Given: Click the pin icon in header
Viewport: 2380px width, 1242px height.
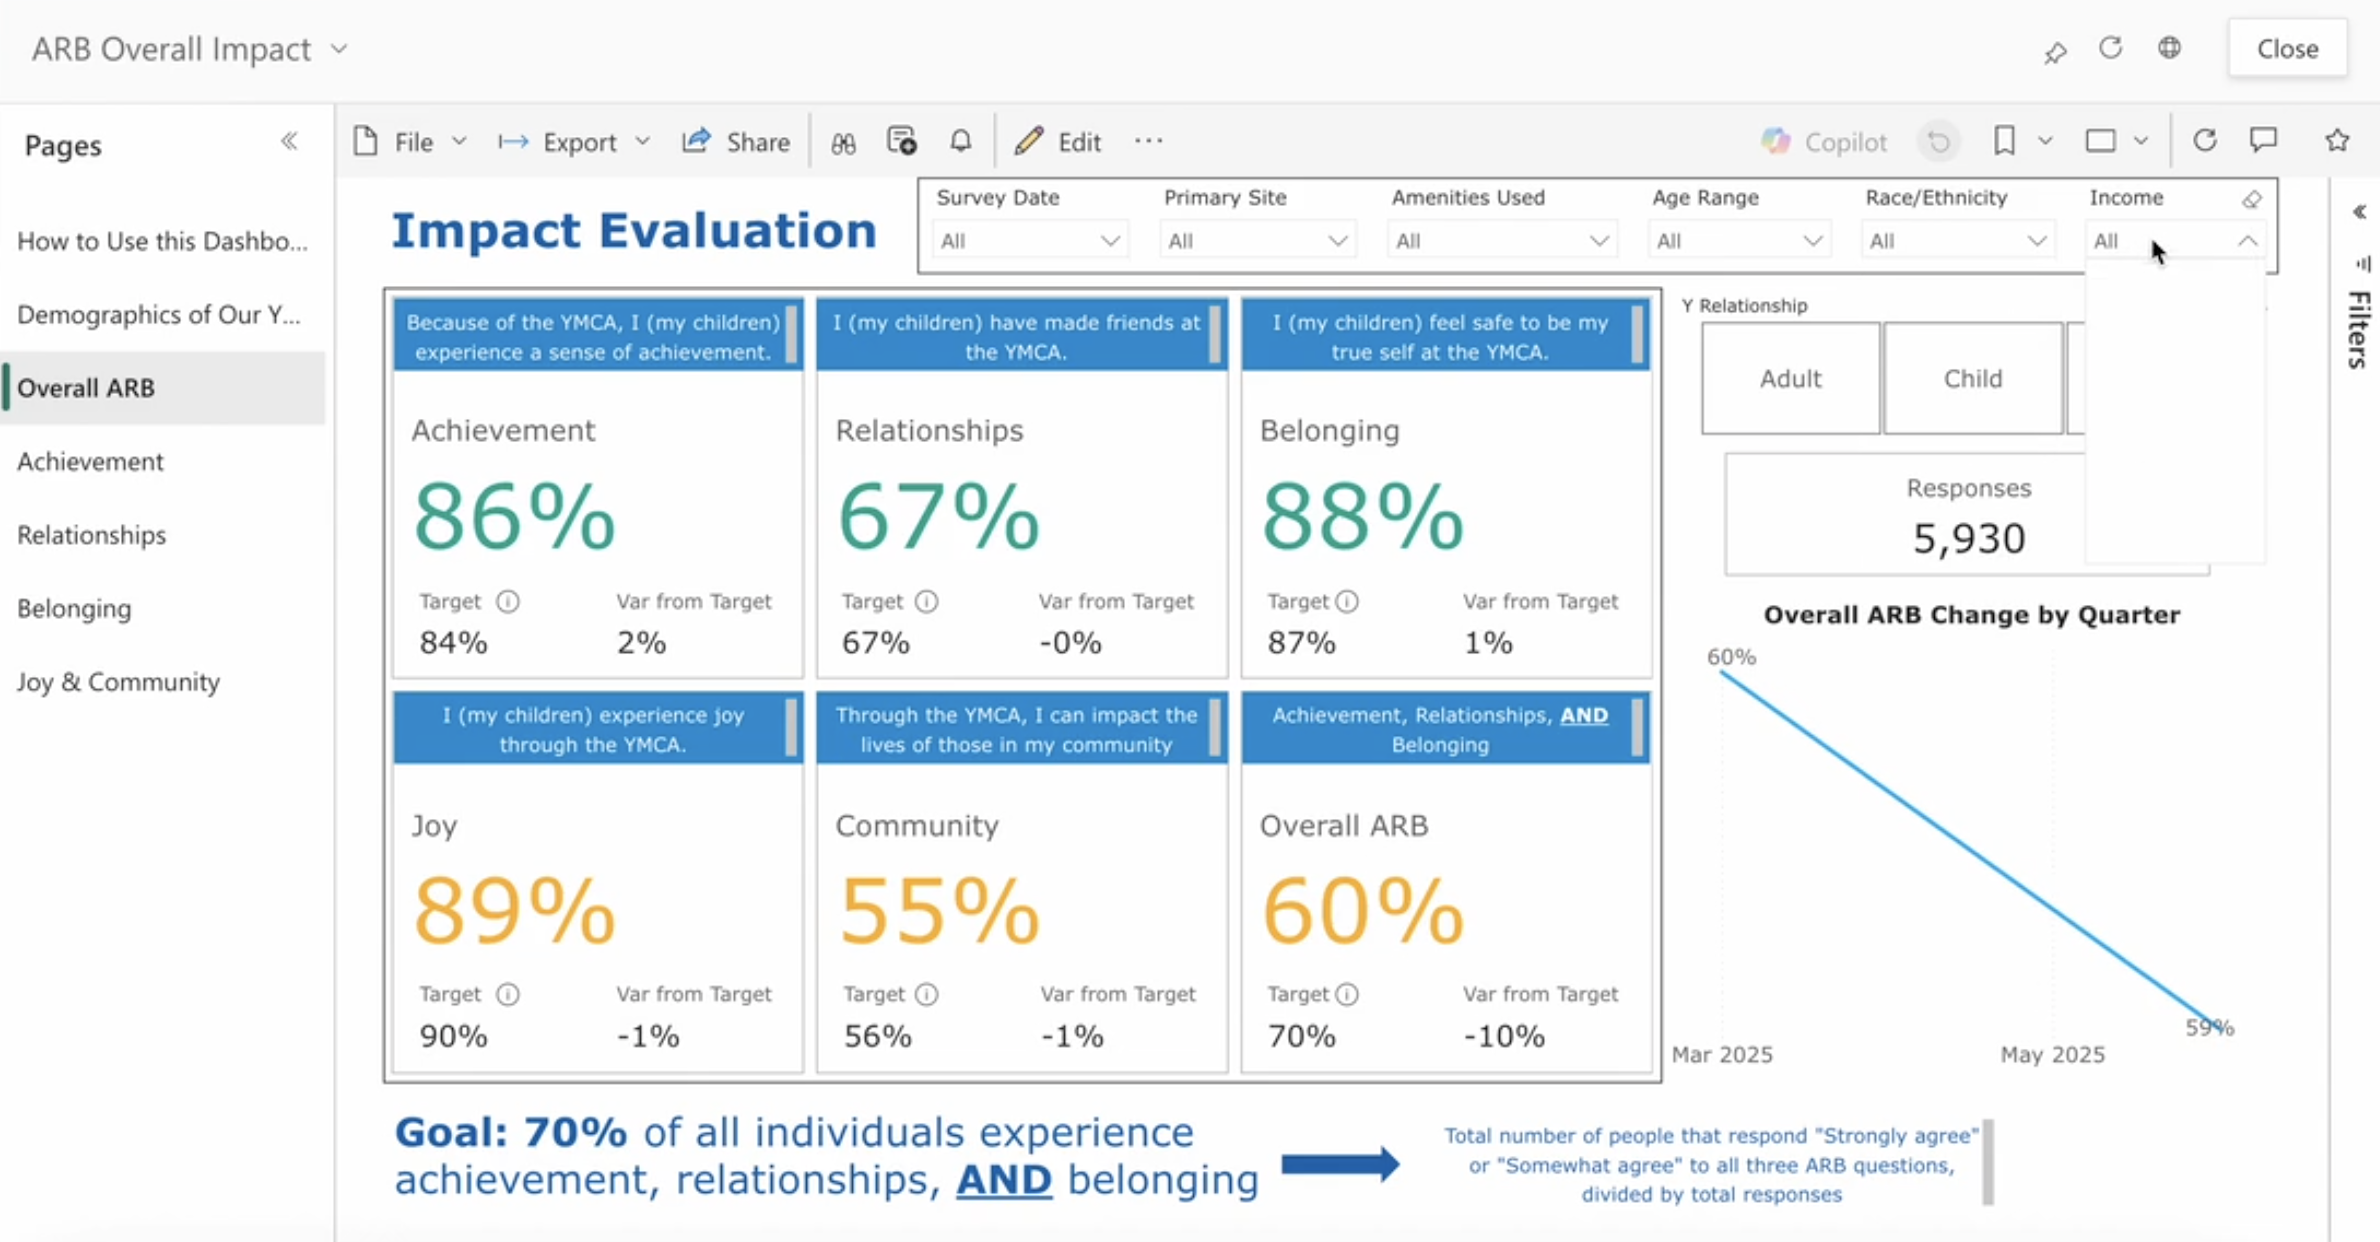Looking at the screenshot, I should point(2055,52).
